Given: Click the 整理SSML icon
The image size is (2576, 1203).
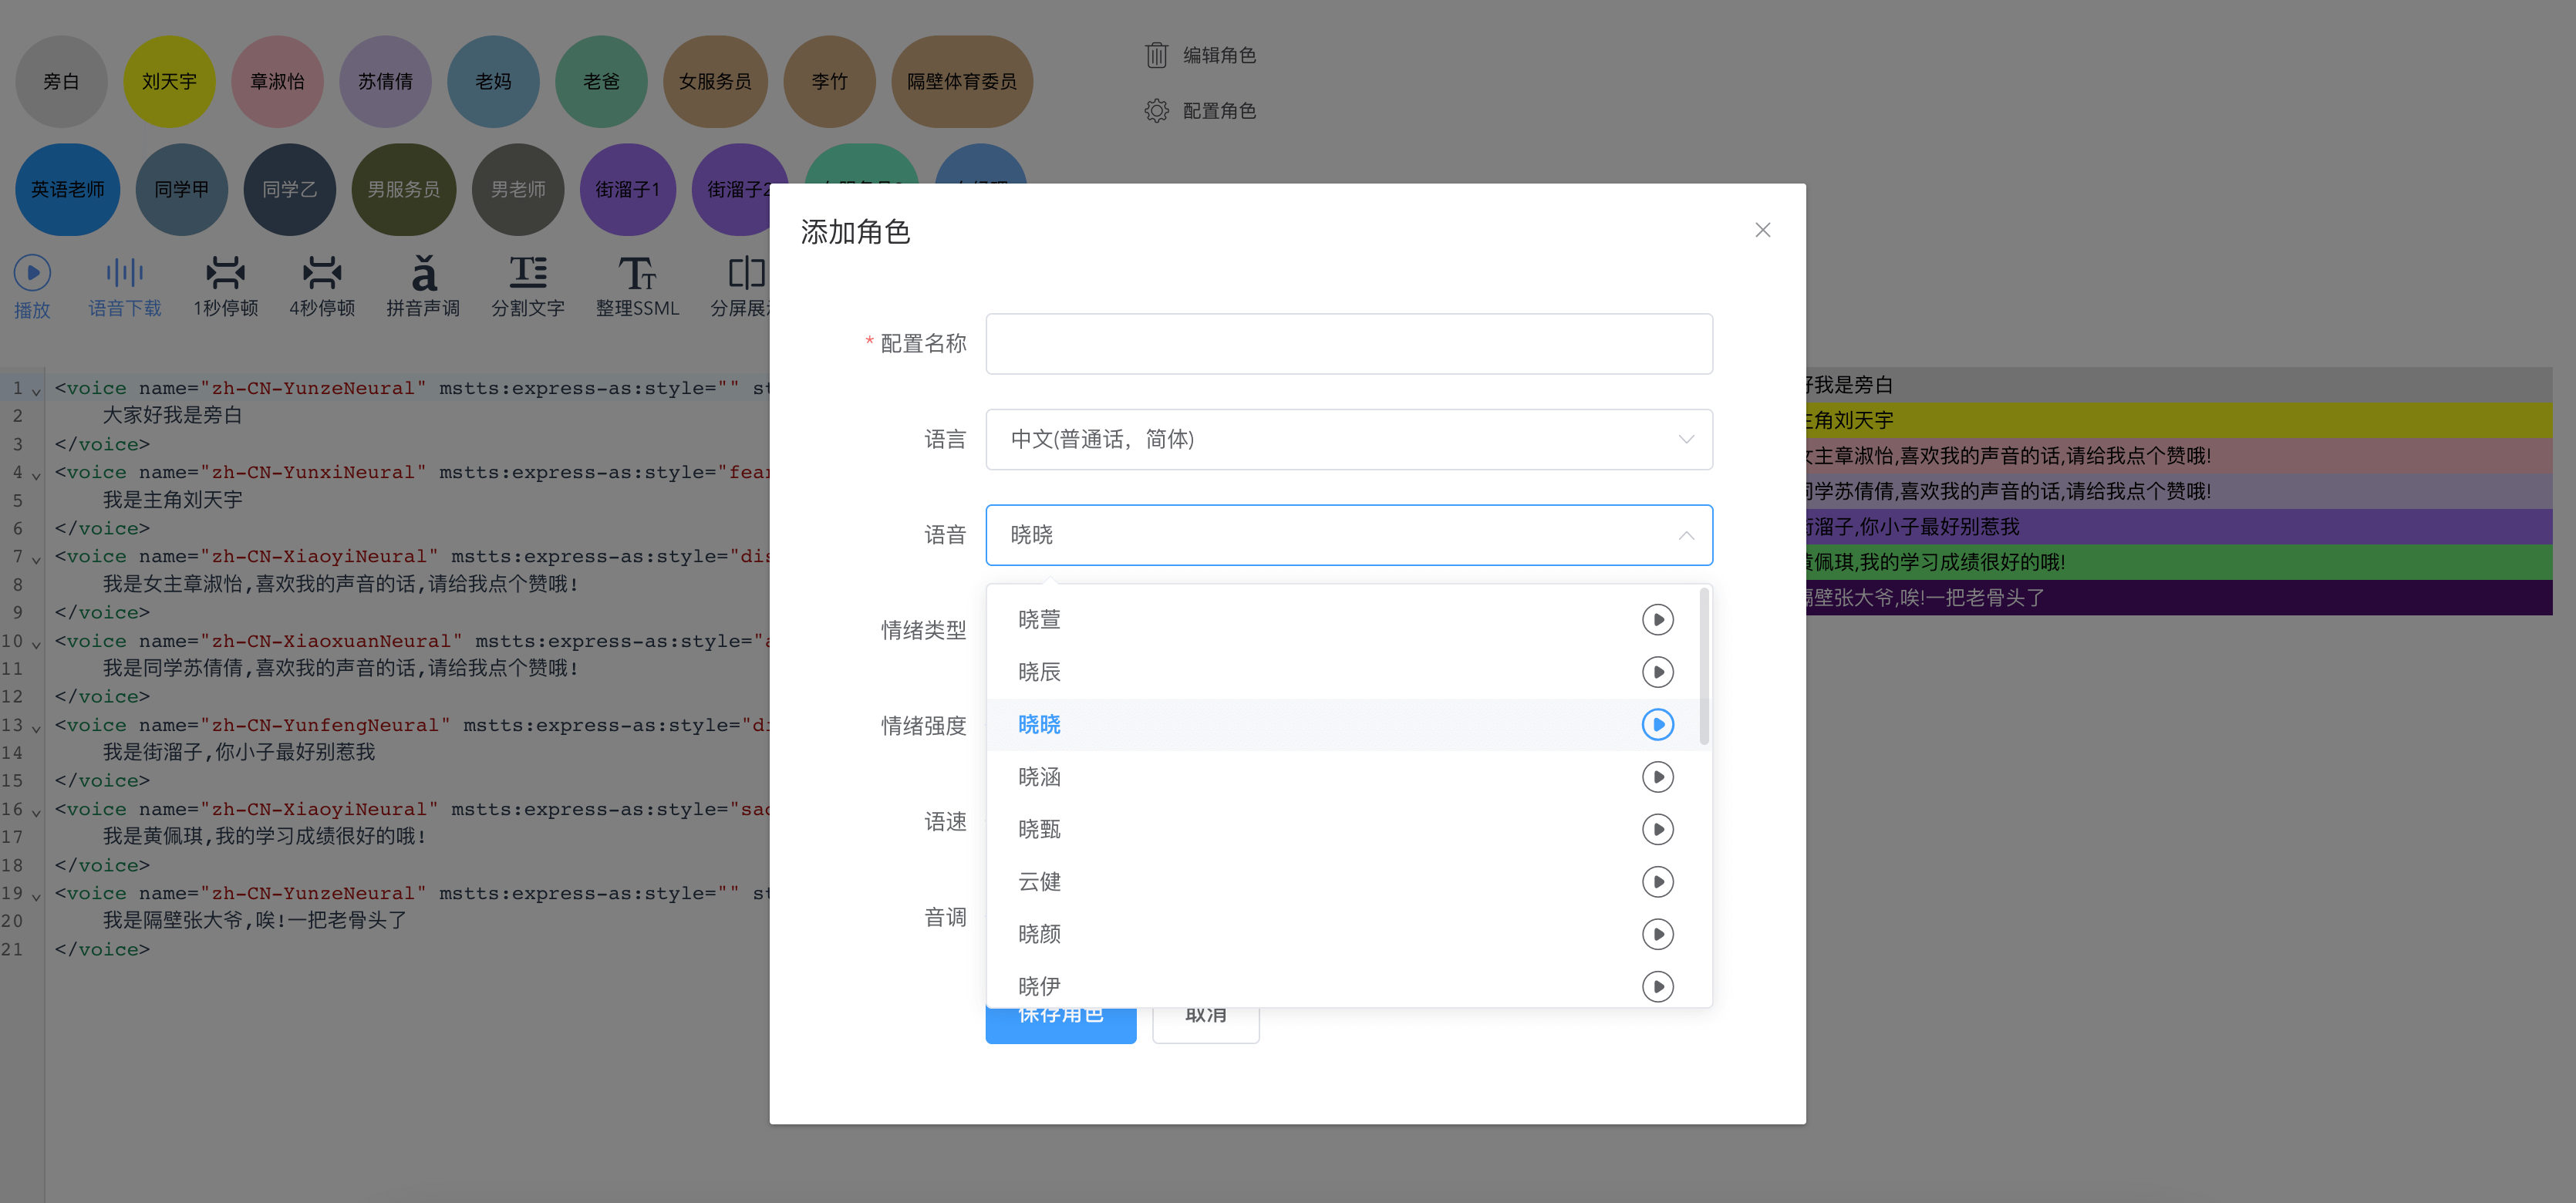Looking at the screenshot, I should 639,271.
